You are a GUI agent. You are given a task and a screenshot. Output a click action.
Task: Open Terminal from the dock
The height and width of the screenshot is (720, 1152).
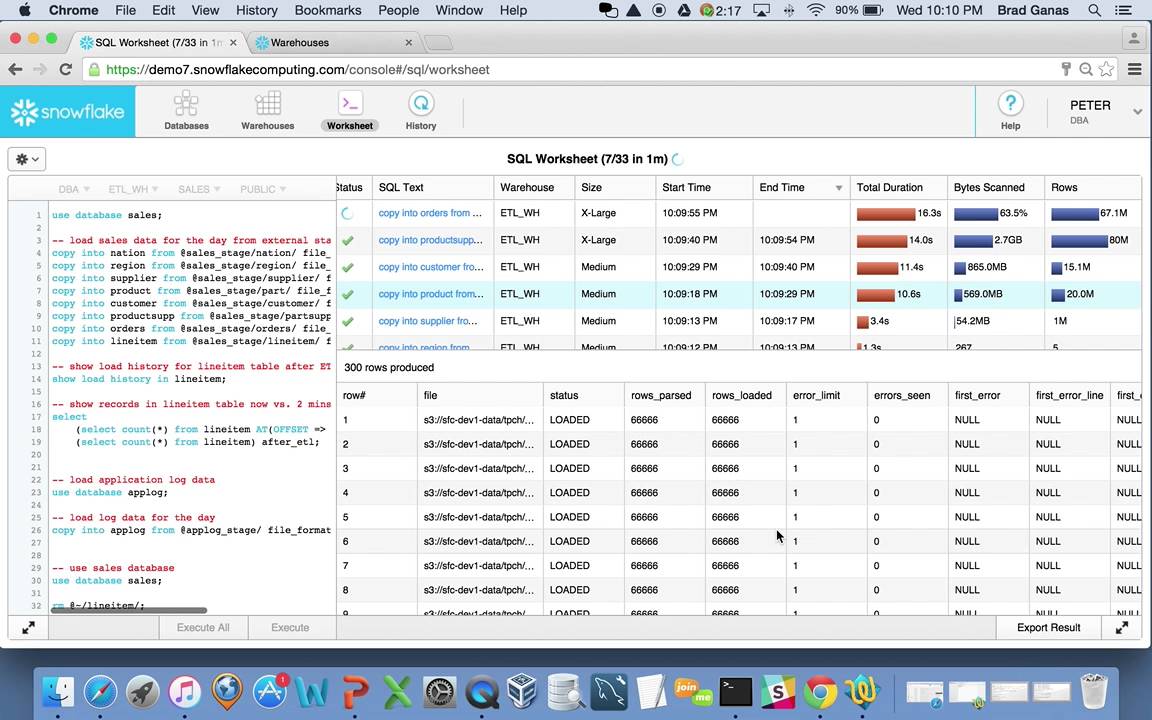click(x=735, y=691)
